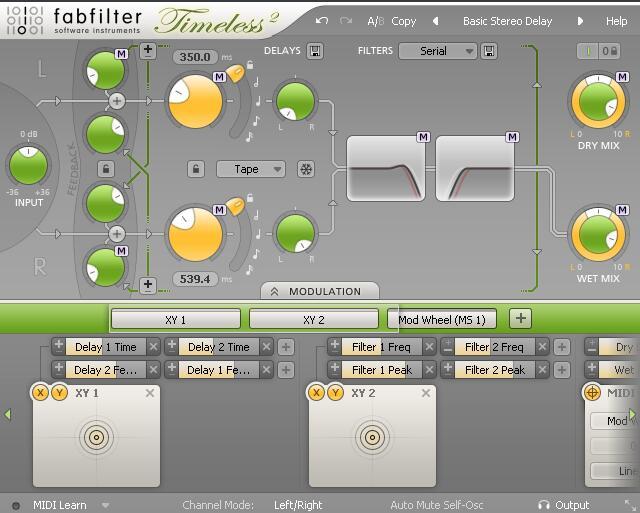Save the Delays section preset icon

tap(315, 51)
